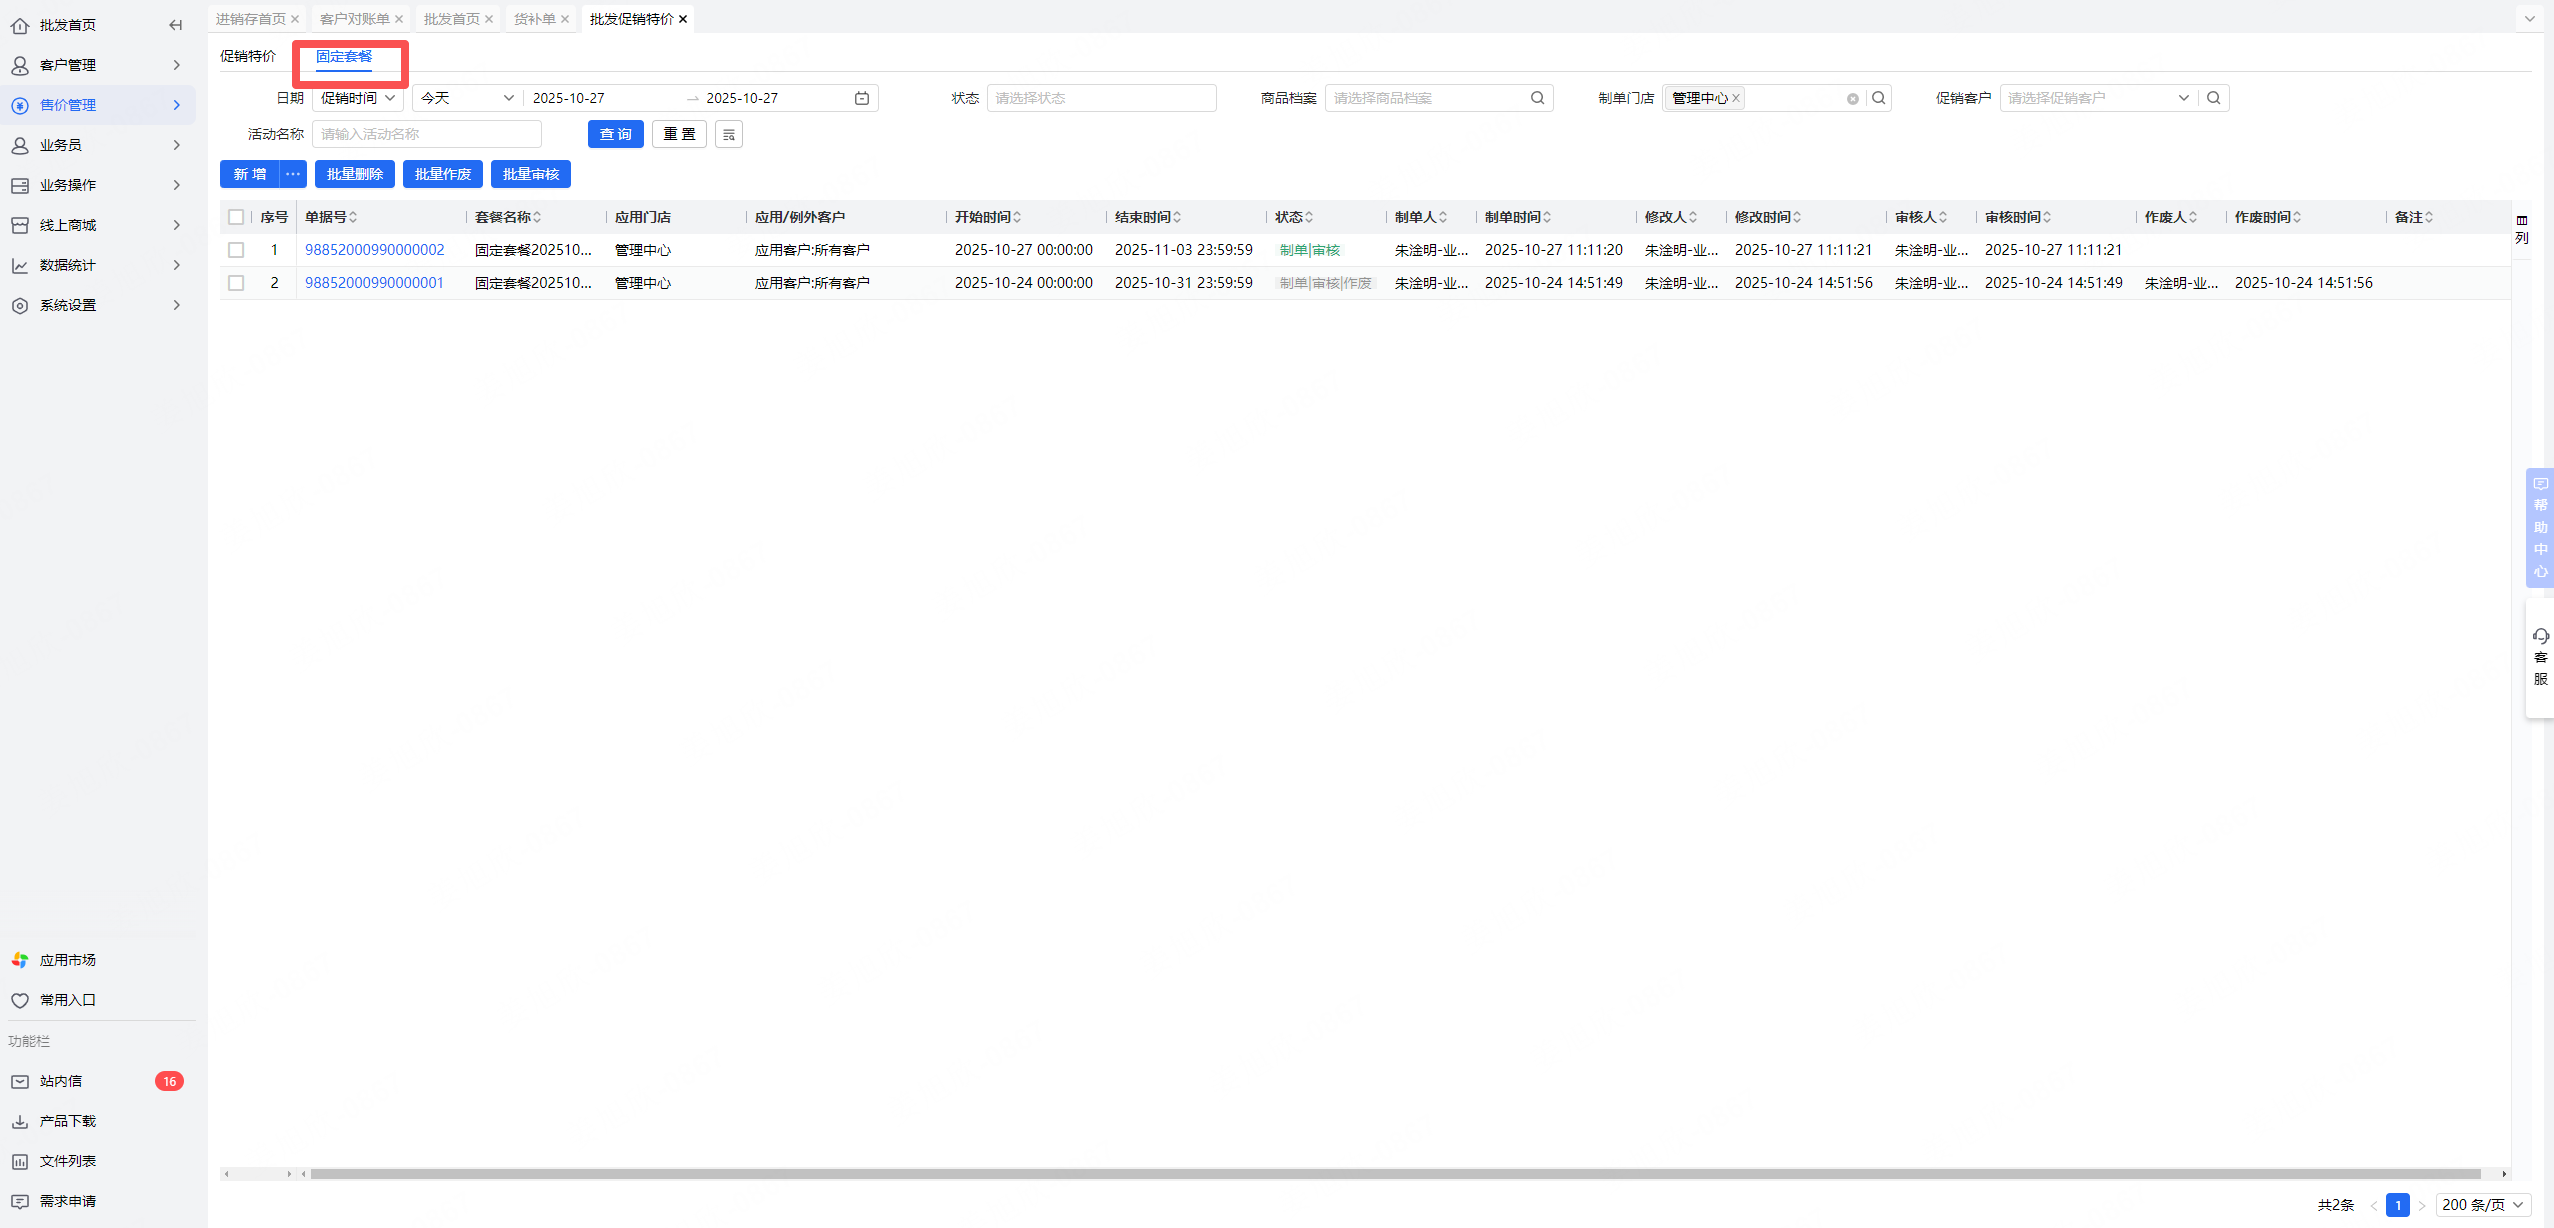Click ellipsis more button next to 新增
The width and height of the screenshot is (2554, 1228).
(x=293, y=174)
